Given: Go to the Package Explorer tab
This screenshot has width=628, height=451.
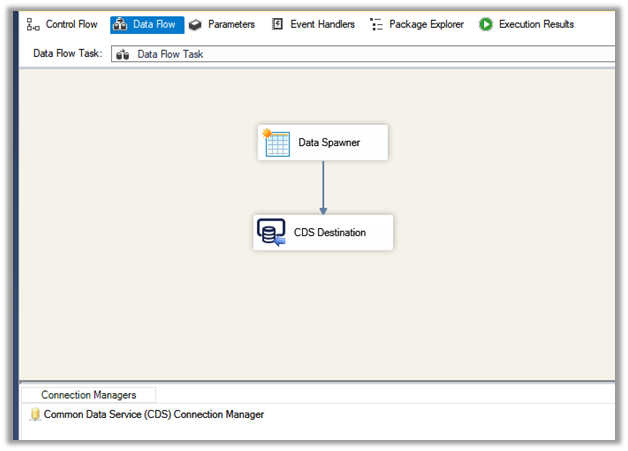Looking at the screenshot, I should tap(426, 24).
